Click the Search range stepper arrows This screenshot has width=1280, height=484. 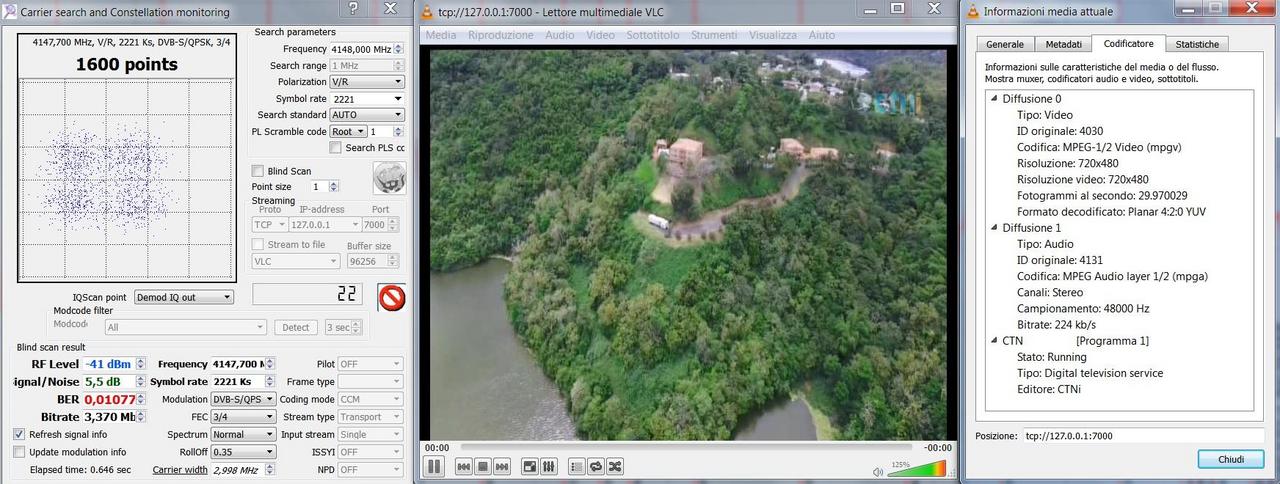point(399,65)
